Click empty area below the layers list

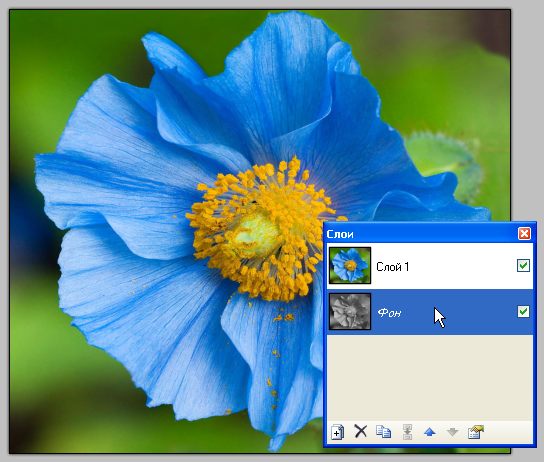click(430, 377)
